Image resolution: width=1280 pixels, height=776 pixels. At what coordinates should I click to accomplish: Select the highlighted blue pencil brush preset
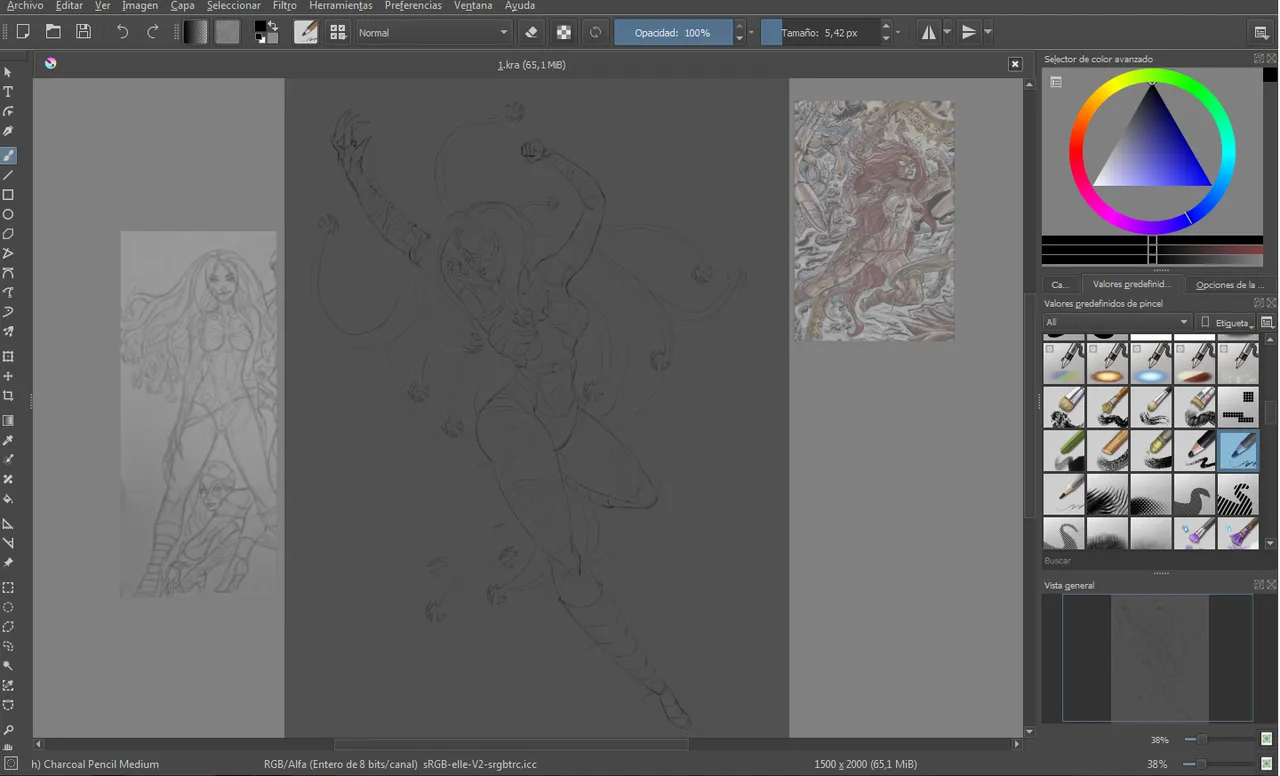1239,450
